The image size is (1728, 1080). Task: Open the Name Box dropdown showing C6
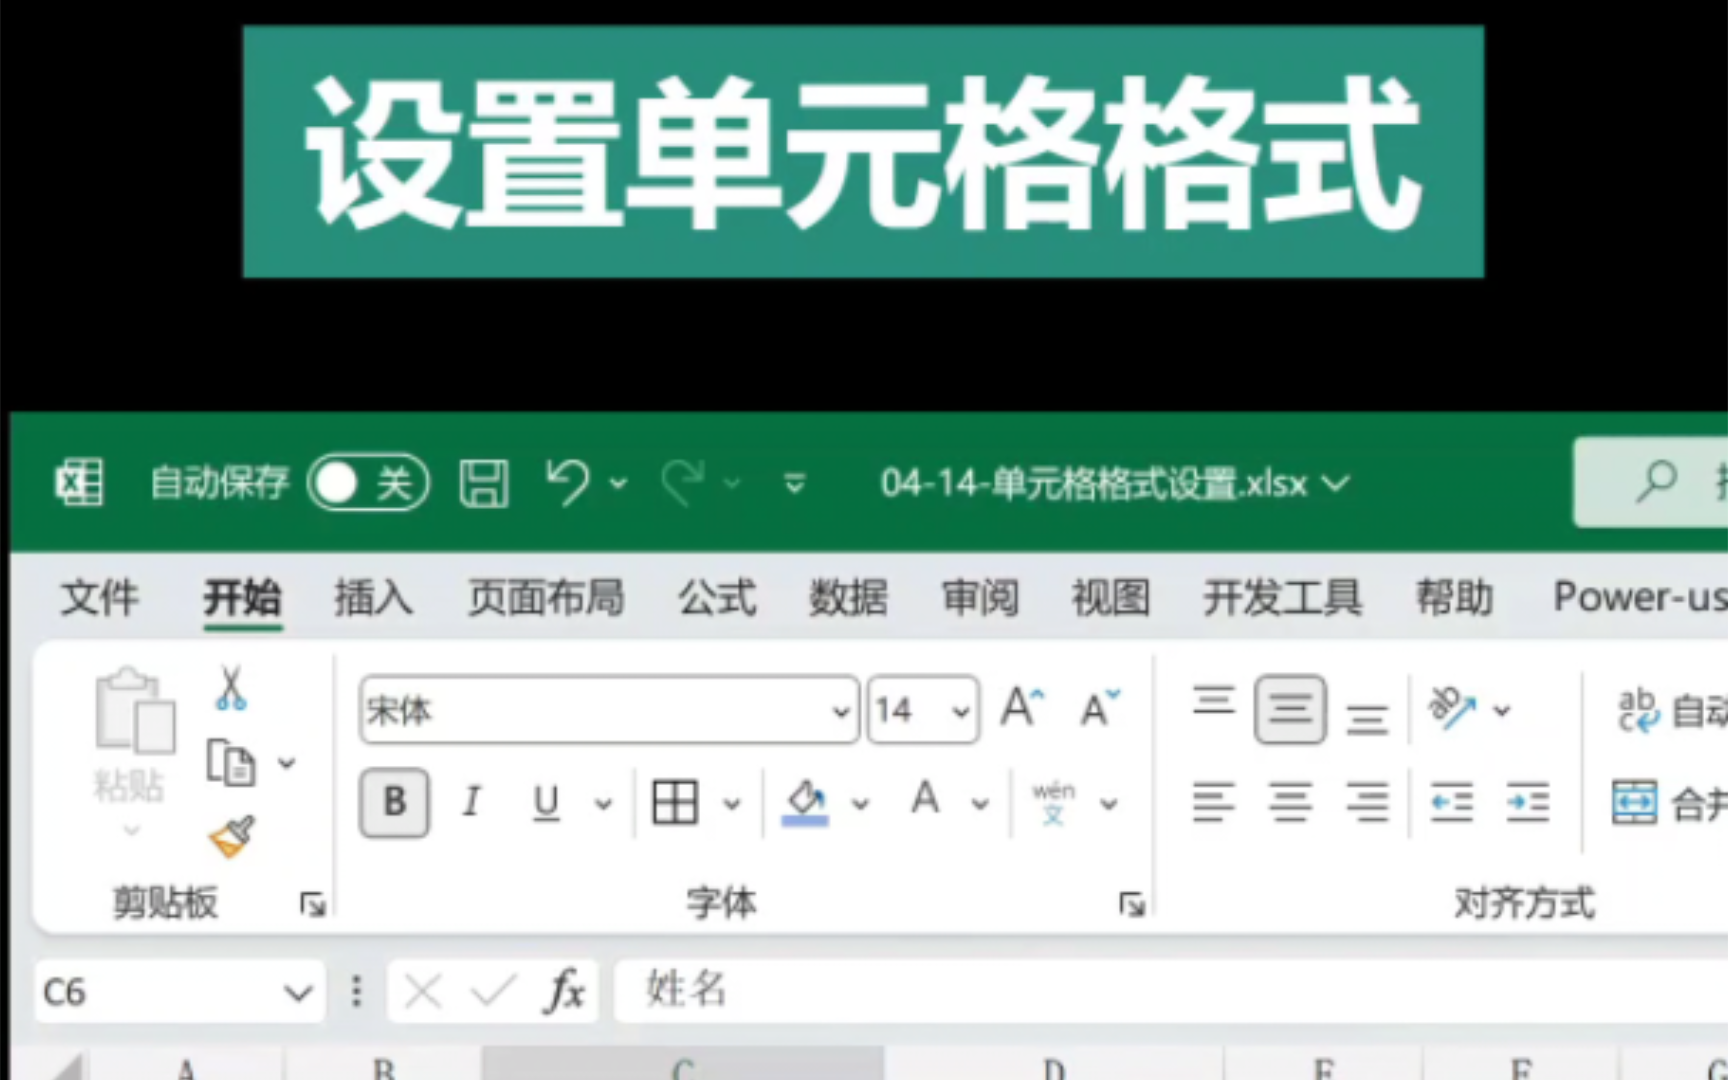[298, 993]
